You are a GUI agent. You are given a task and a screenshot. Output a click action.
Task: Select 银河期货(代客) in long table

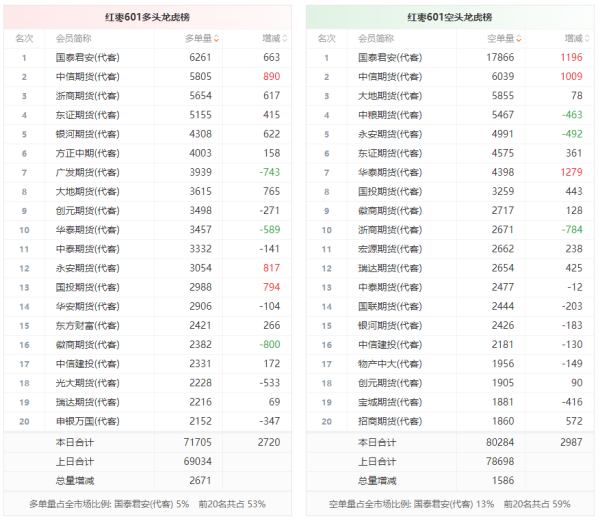pos(88,134)
